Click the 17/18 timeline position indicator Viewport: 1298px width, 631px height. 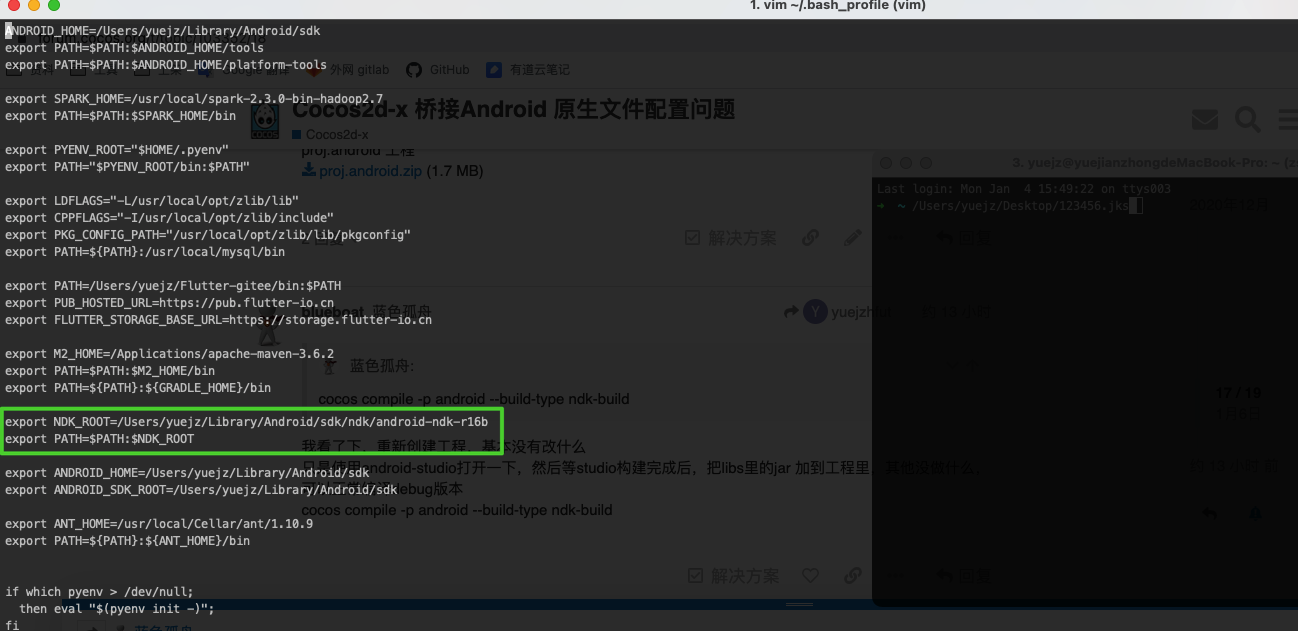1238,393
